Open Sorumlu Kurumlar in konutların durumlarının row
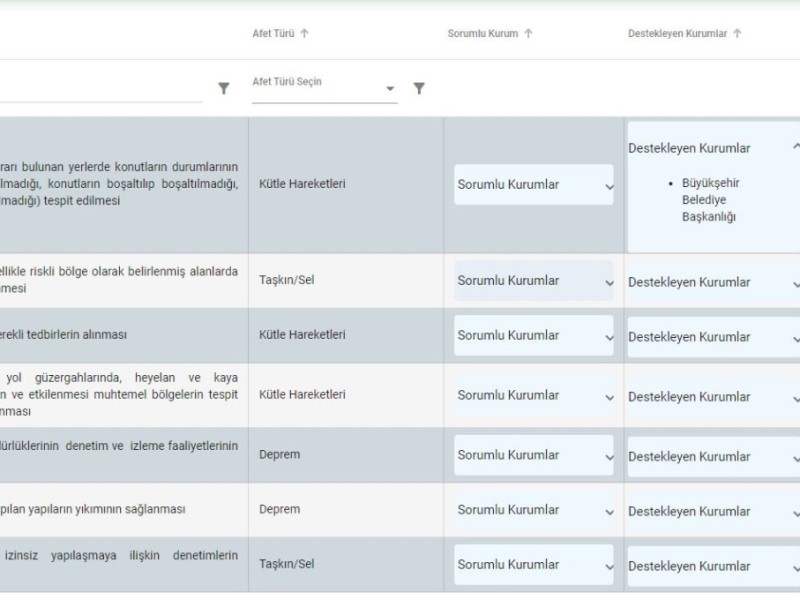Viewport: 800px width, 600px height. 534,185
